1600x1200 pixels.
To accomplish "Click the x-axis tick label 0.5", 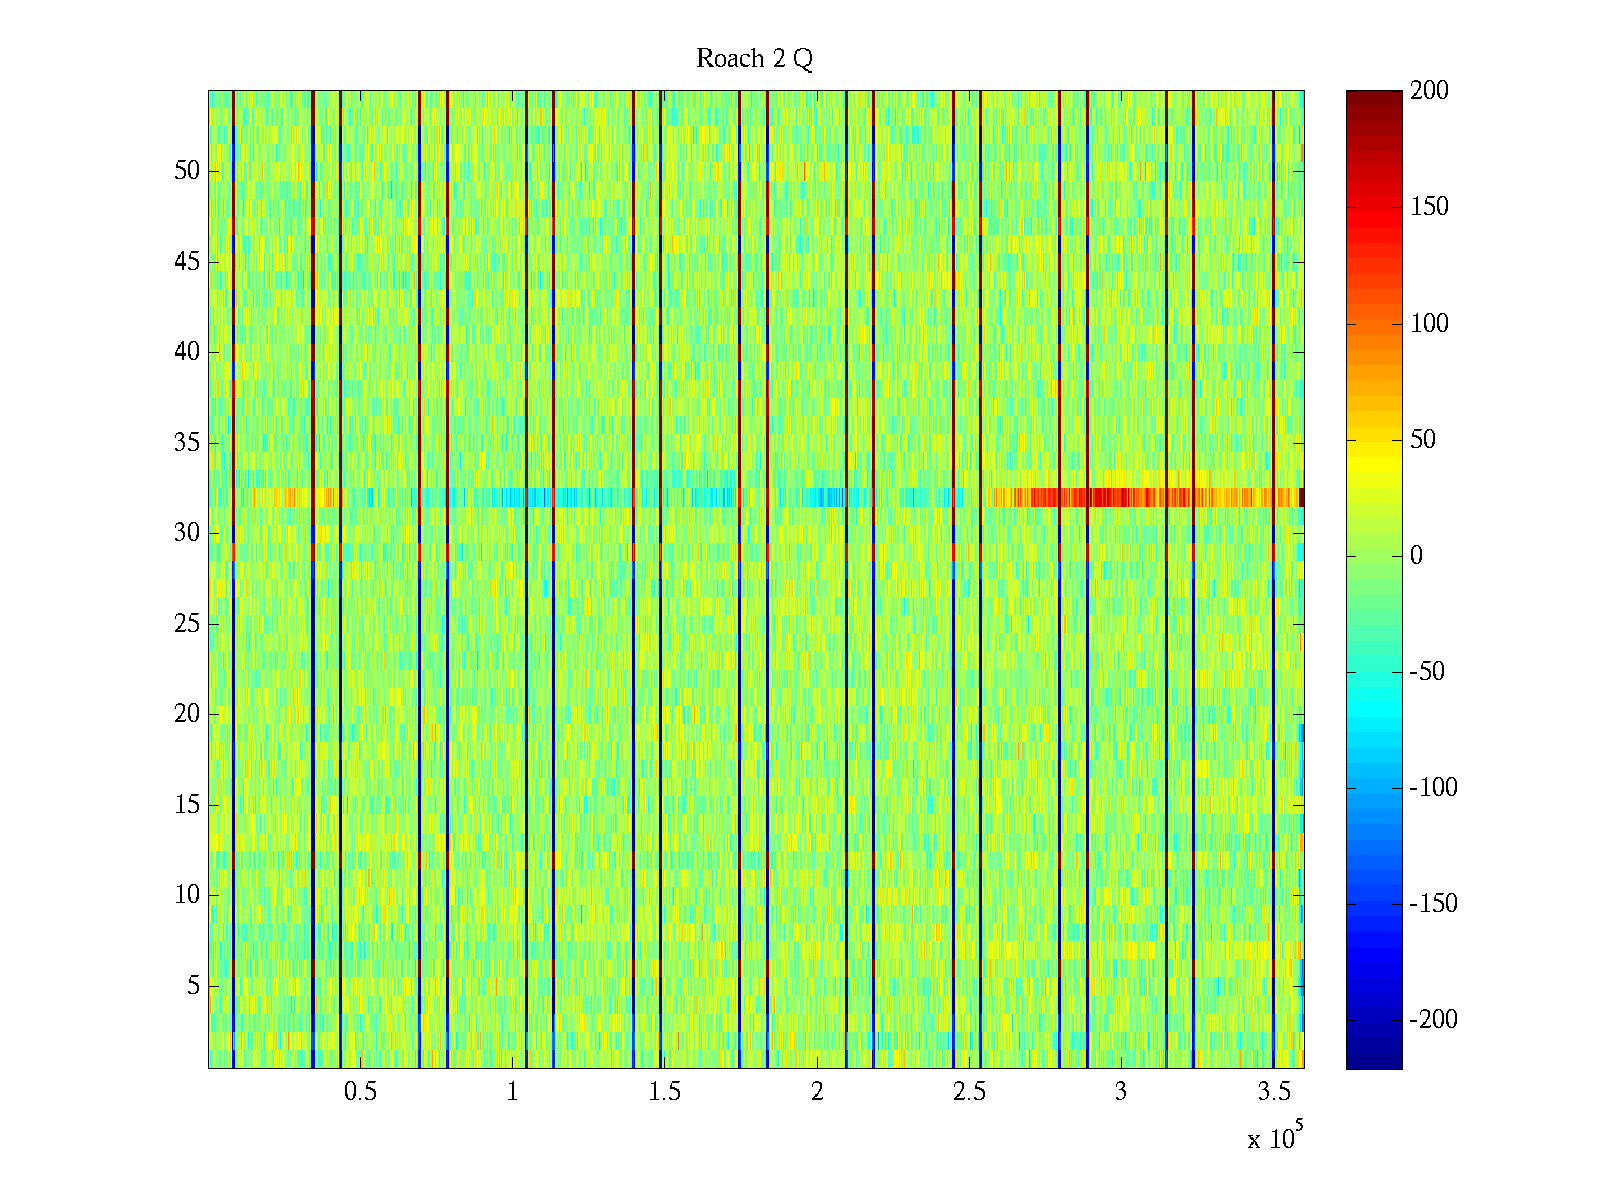I will point(360,1092).
